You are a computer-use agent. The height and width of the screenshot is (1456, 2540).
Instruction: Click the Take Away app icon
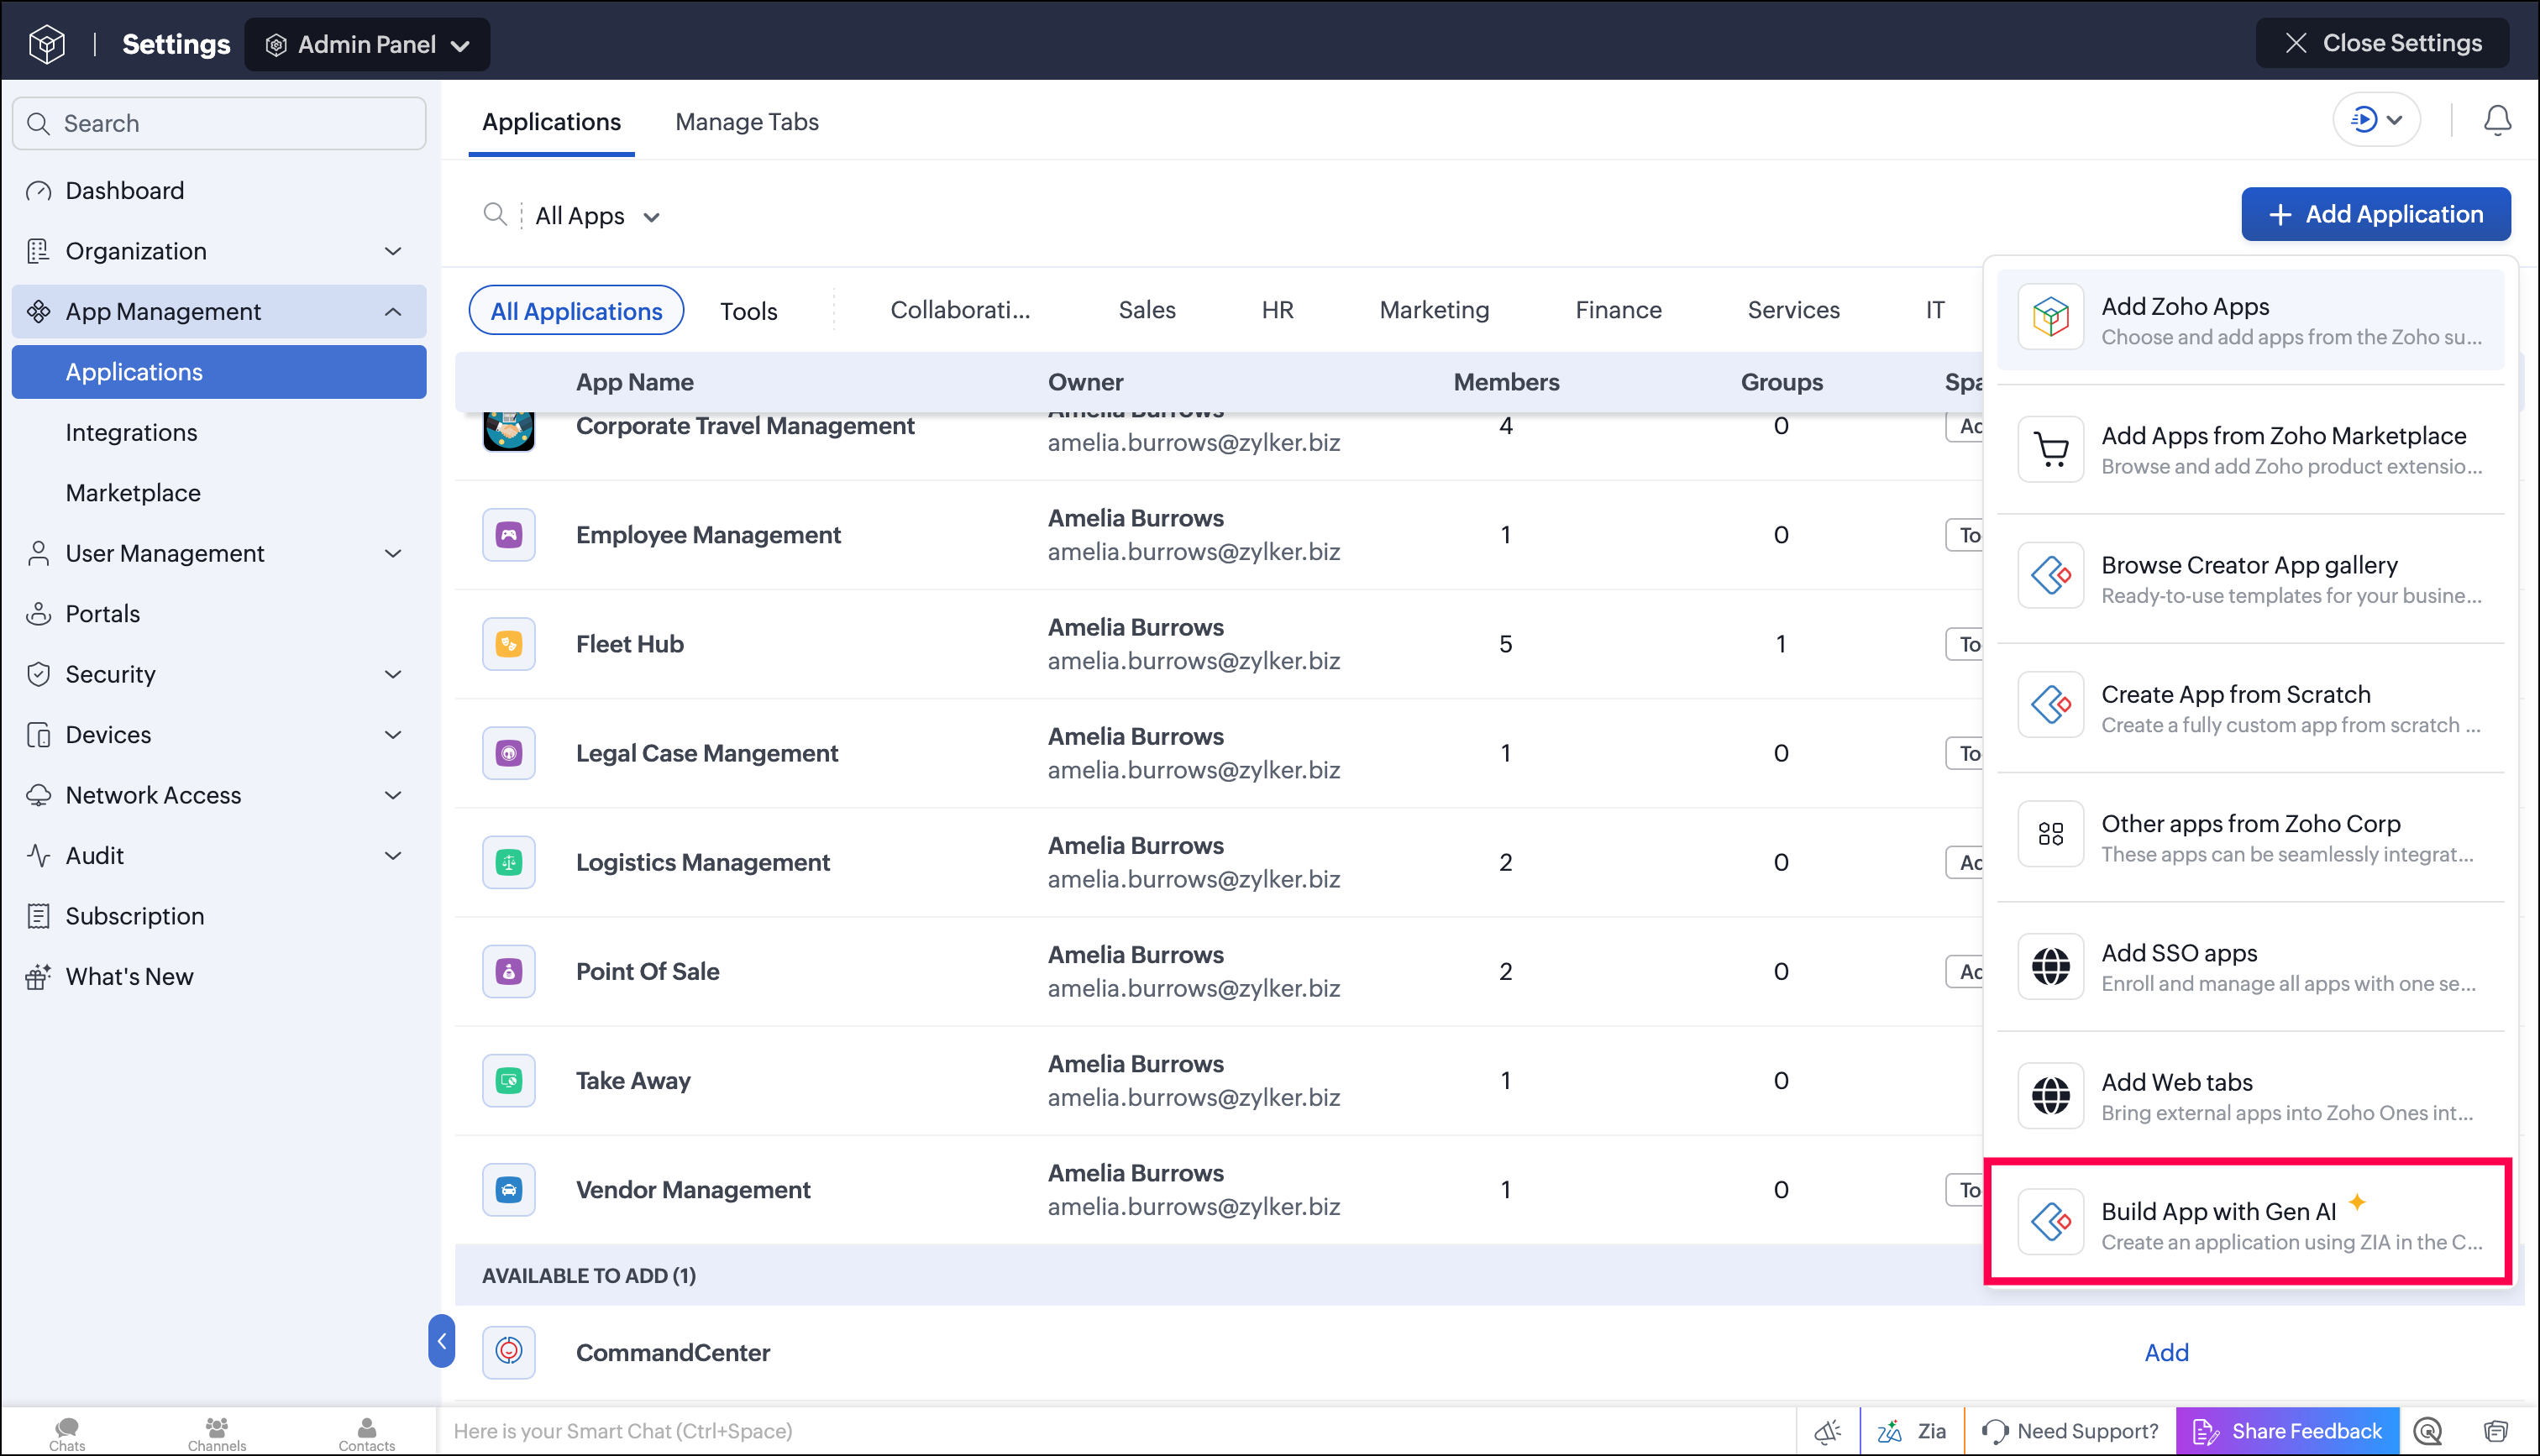[509, 1080]
